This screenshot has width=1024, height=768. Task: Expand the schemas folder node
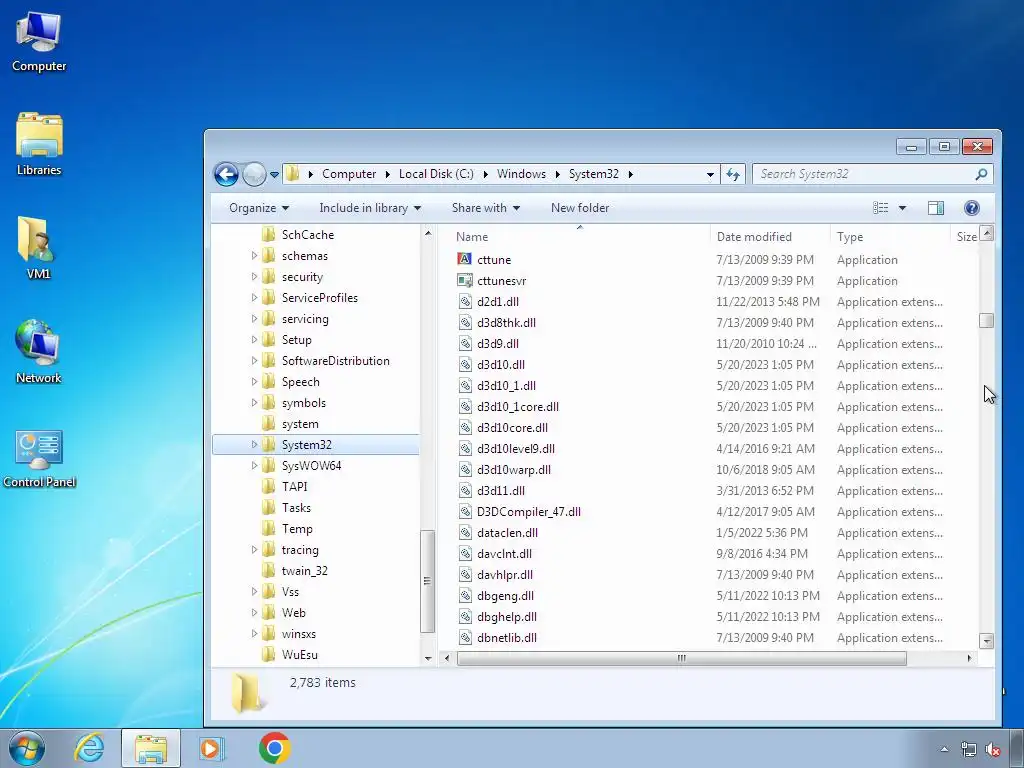(254, 255)
